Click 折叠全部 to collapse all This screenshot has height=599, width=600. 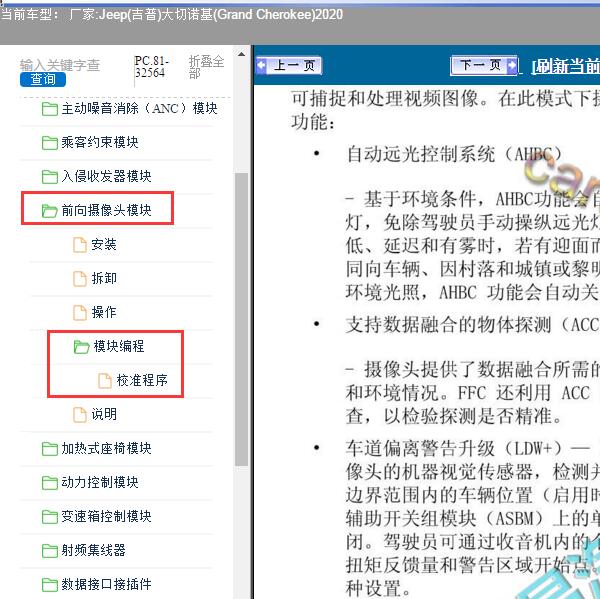tap(206, 67)
